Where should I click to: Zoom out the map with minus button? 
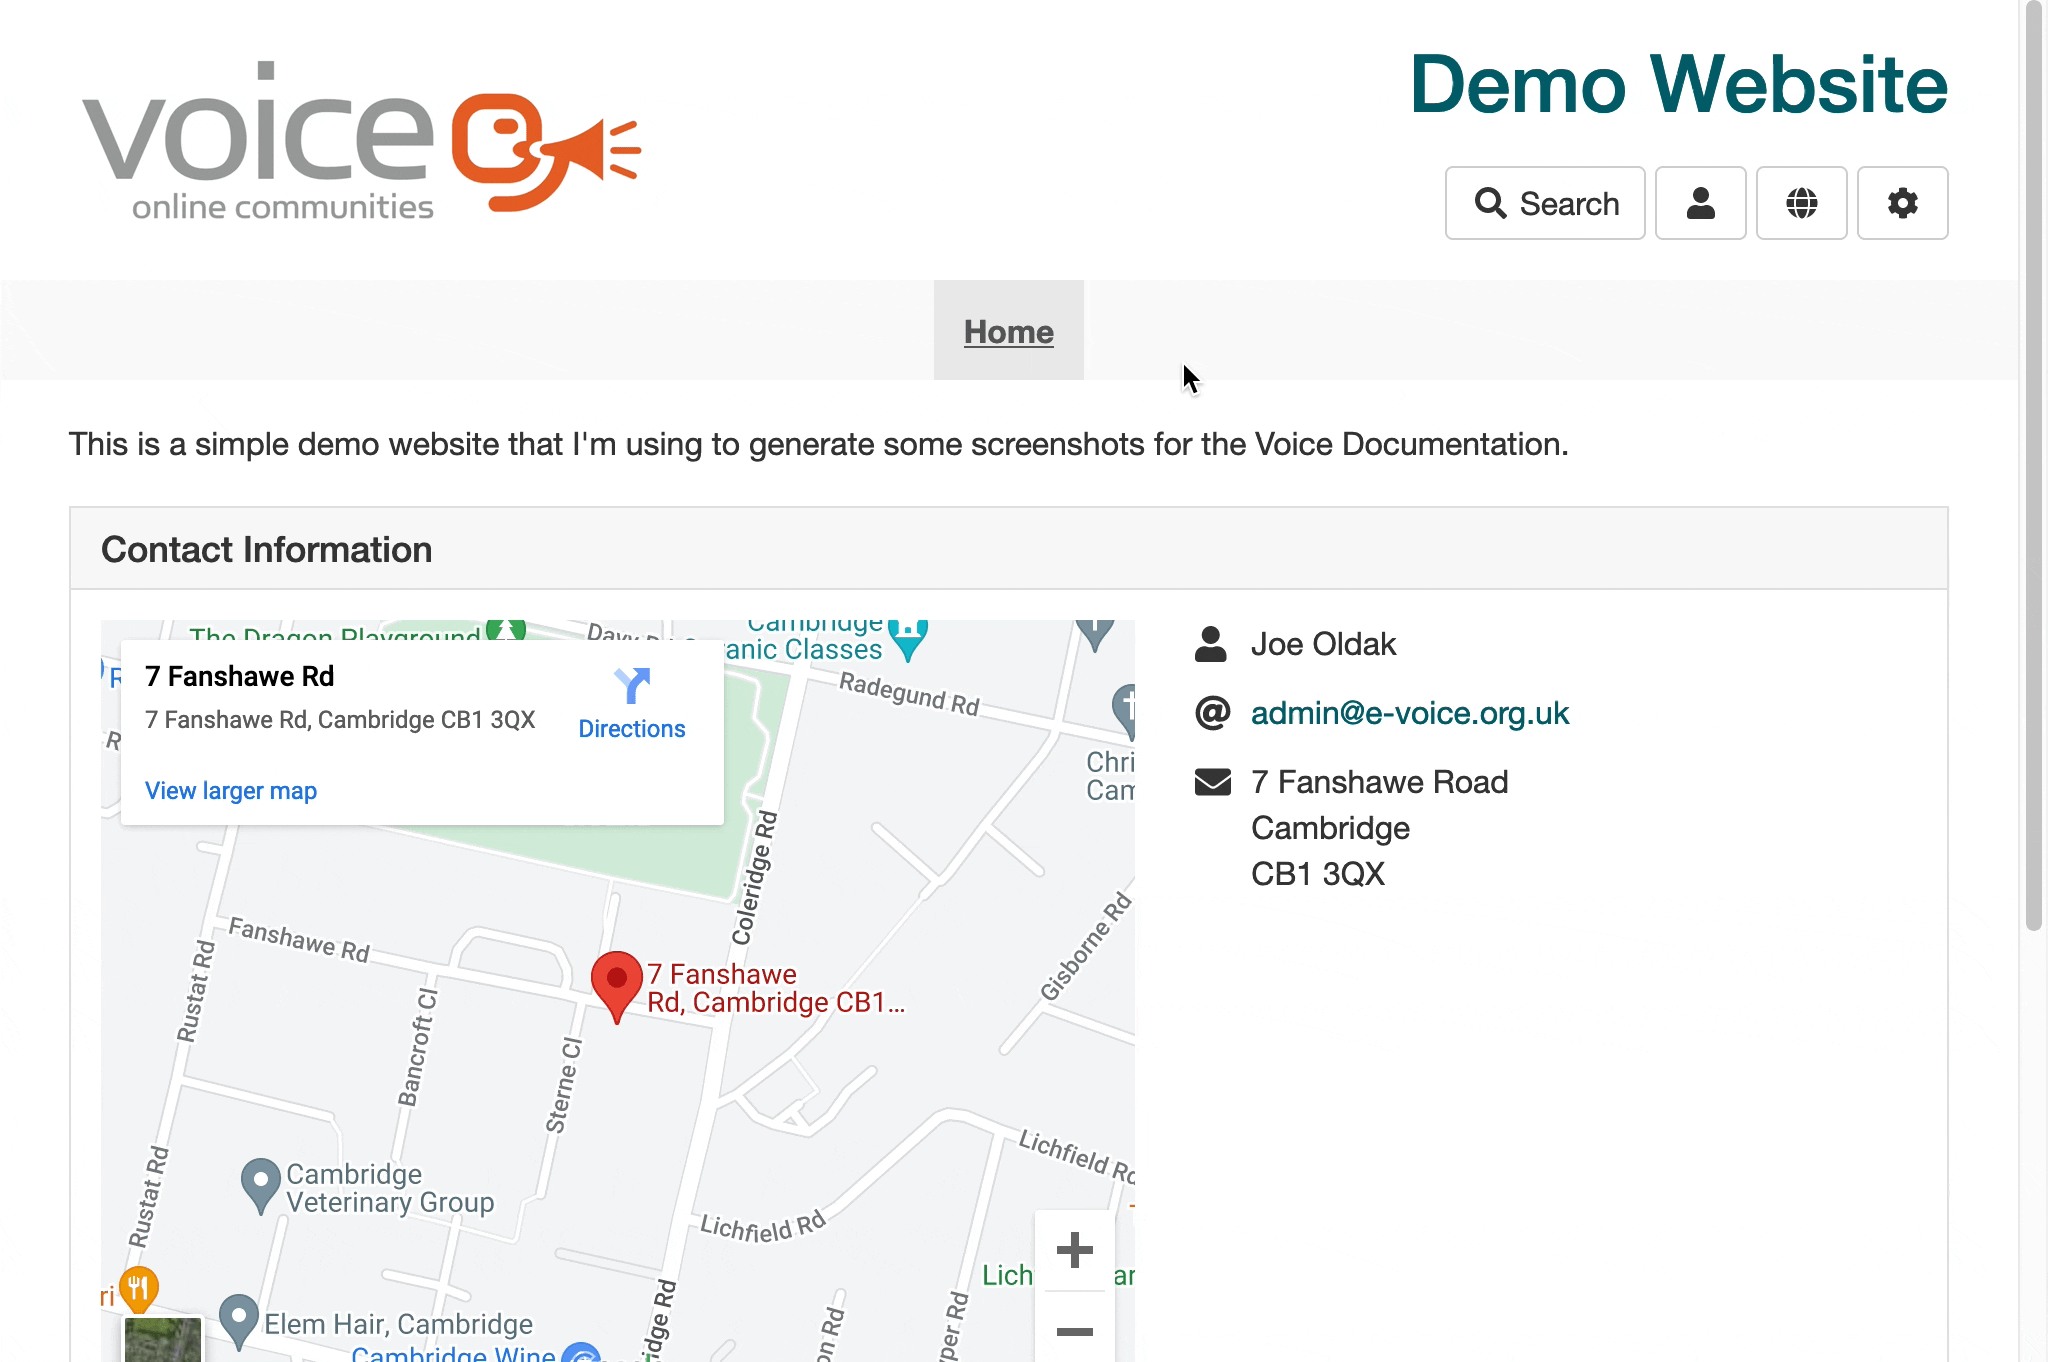tap(1074, 1331)
